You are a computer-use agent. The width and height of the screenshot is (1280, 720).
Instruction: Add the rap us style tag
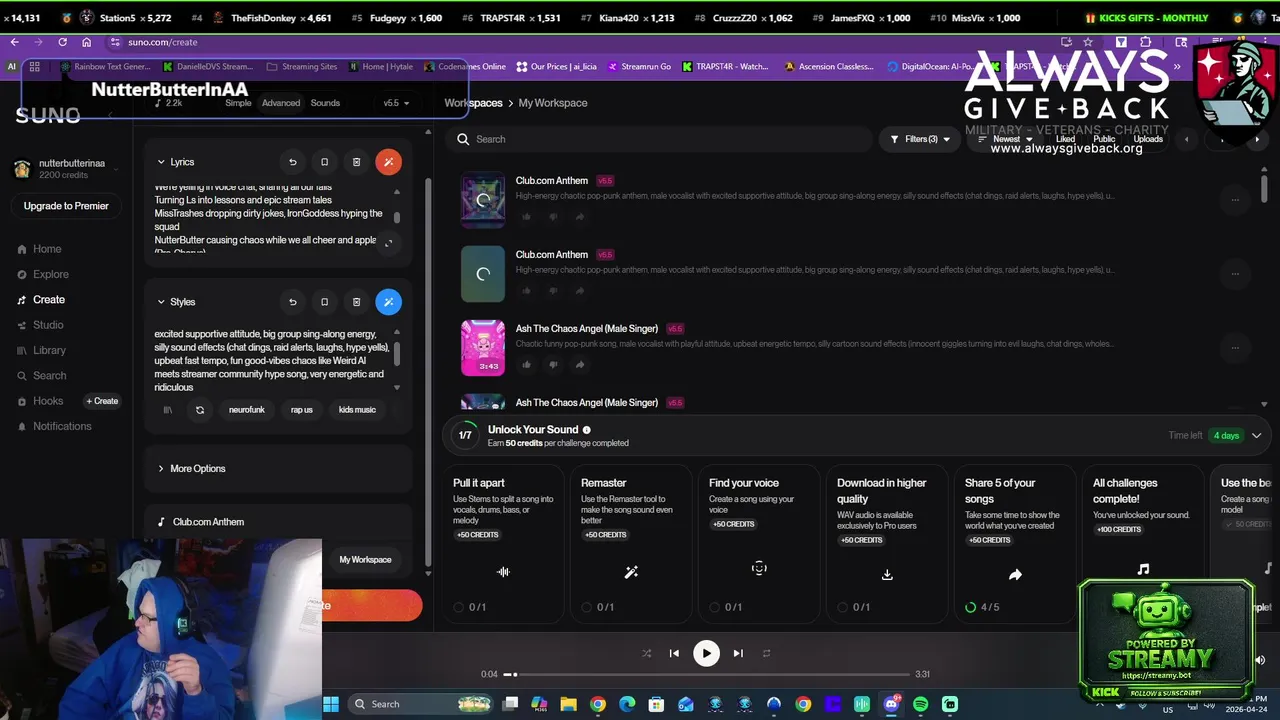[302, 410]
